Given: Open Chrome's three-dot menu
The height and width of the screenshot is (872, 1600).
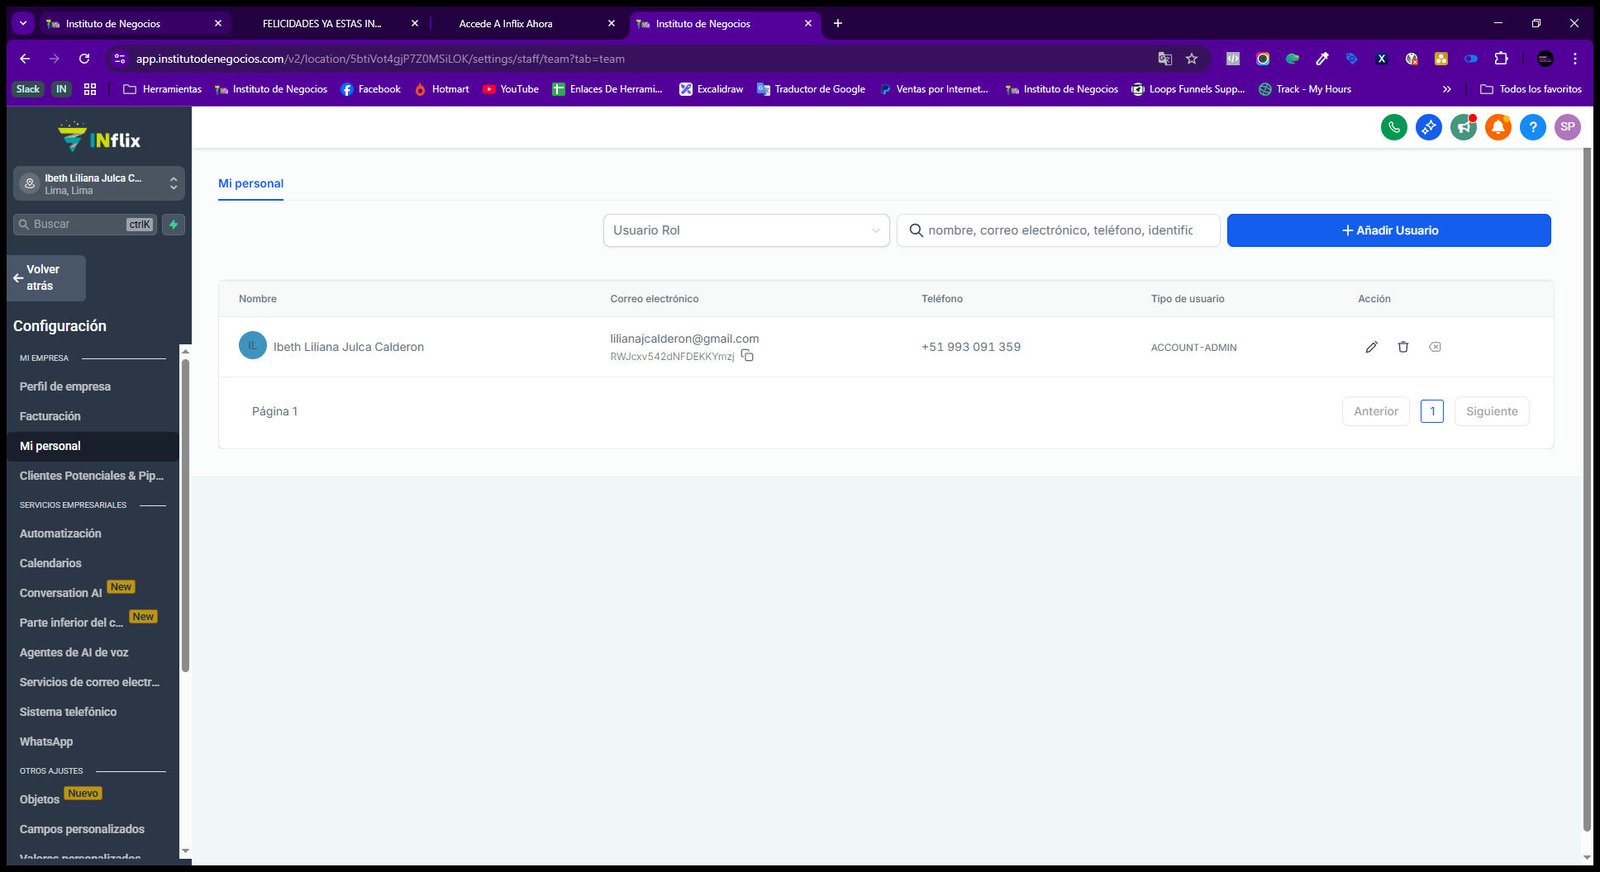Looking at the screenshot, I should [x=1575, y=59].
